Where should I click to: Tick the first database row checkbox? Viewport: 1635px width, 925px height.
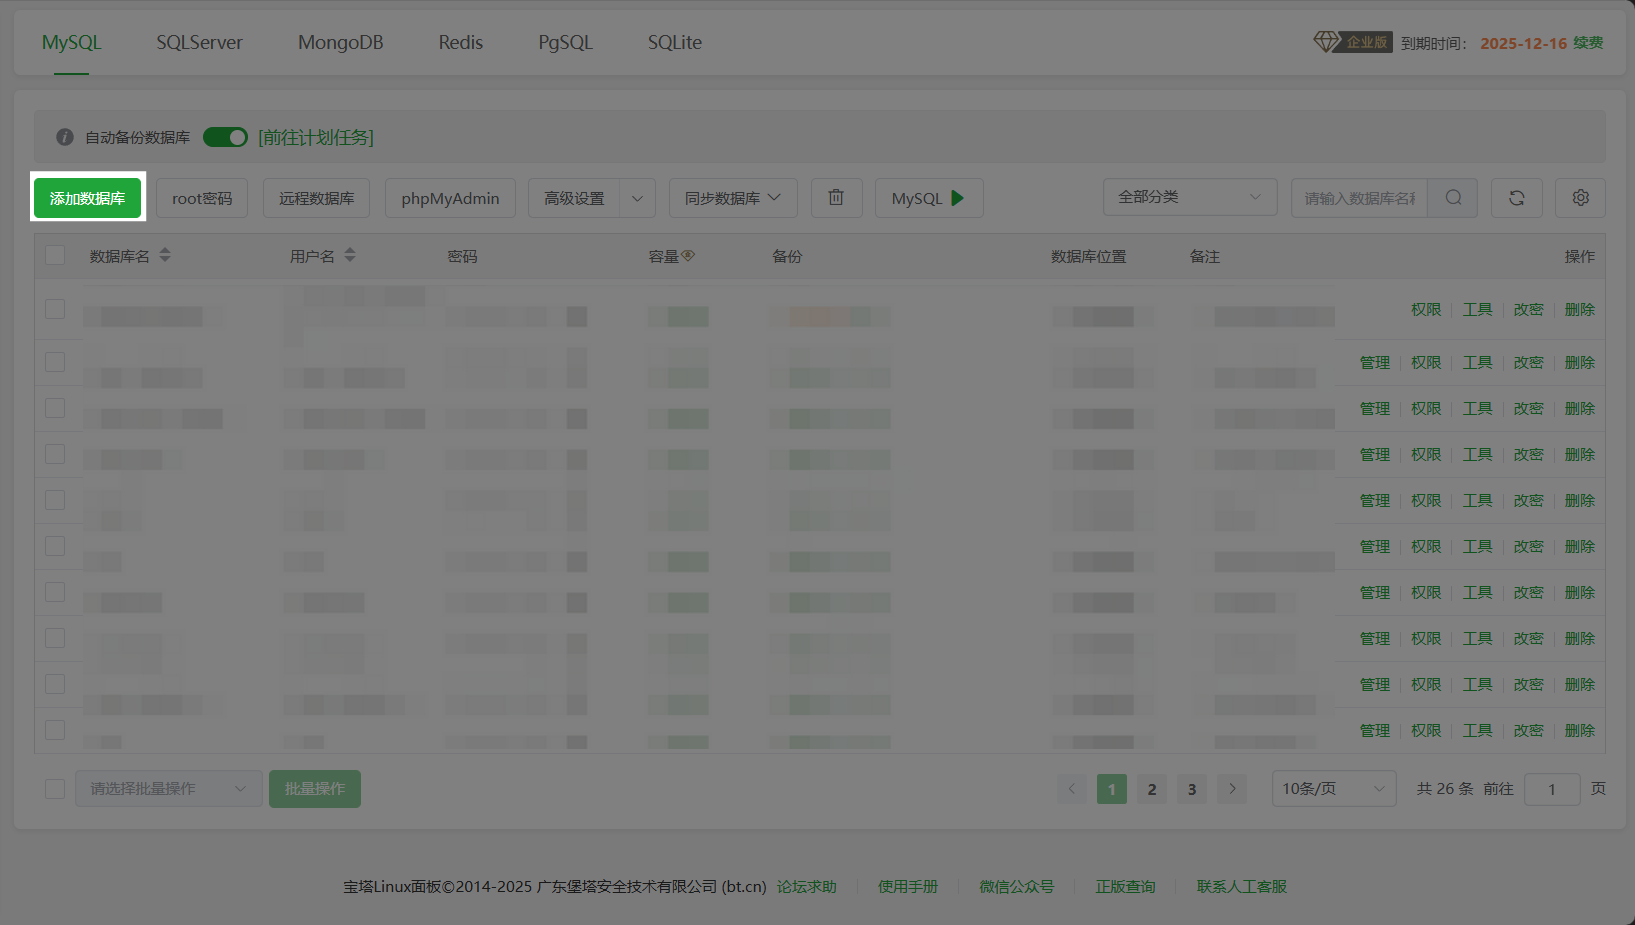[55, 309]
